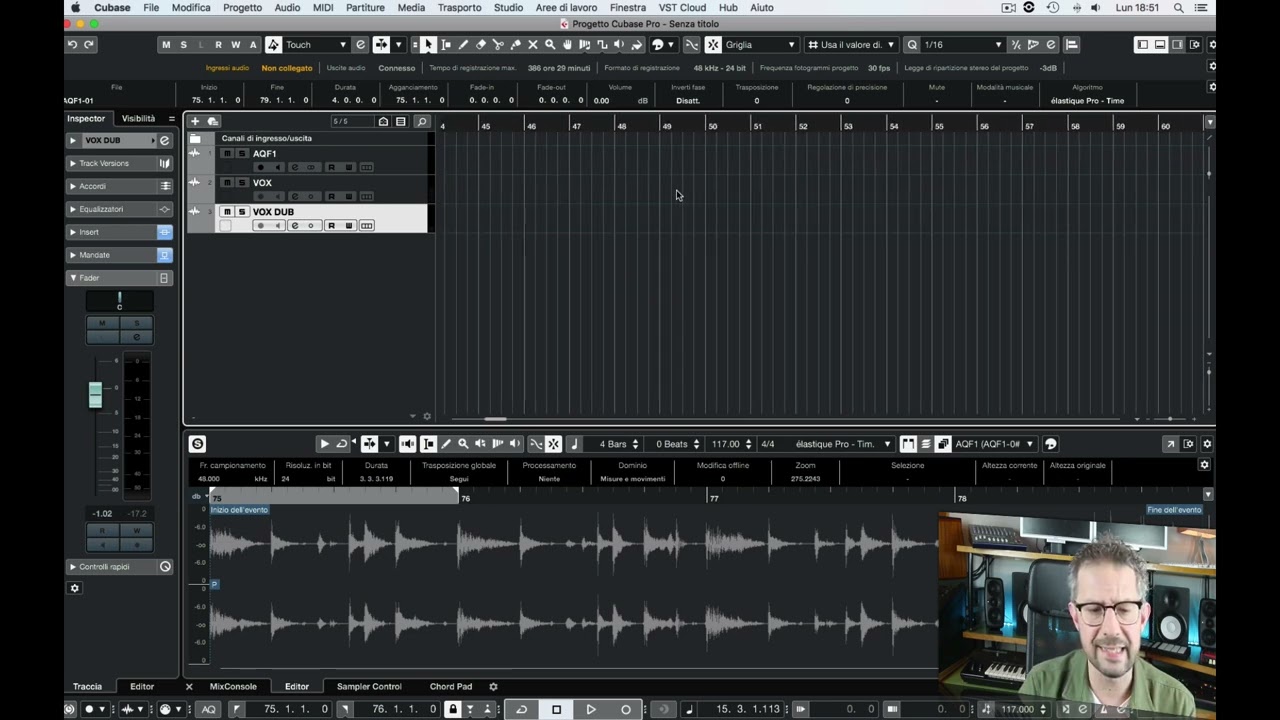Adjust the pan control above the fader
The image size is (1280, 720).
pos(119,301)
